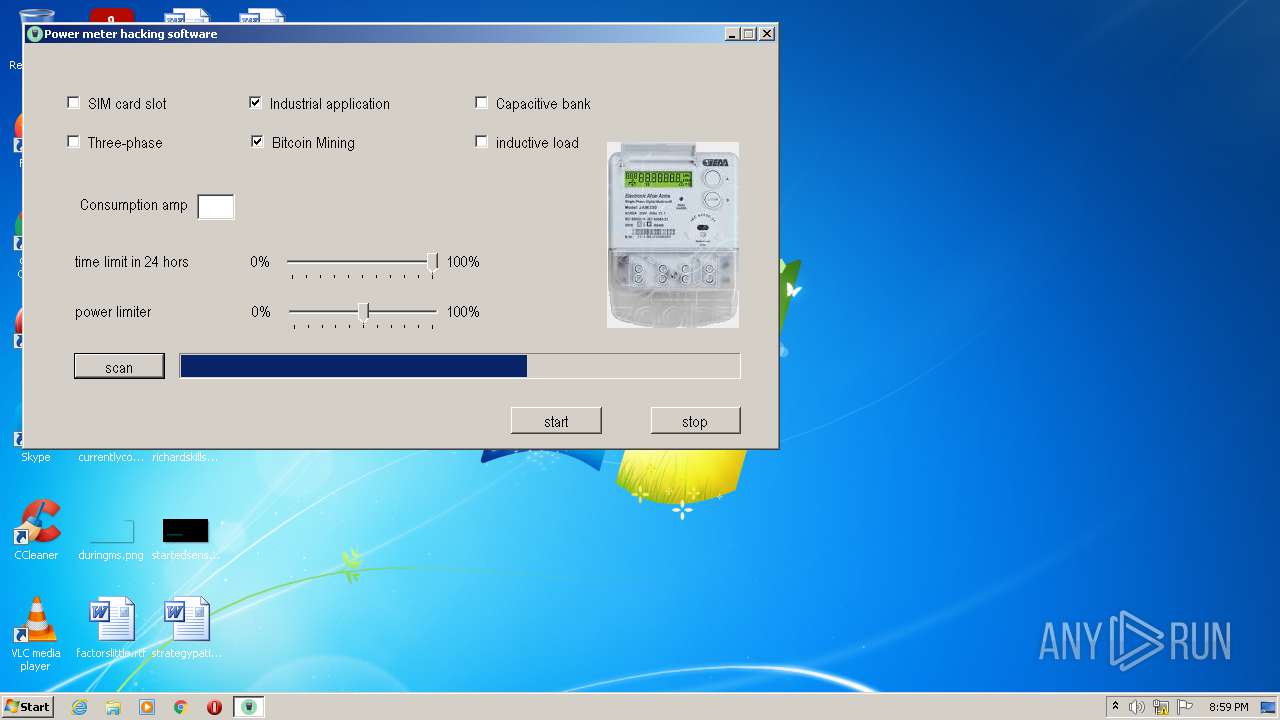Open the network status tray icon
The width and height of the screenshot is (1280, 720).
click(1161, 707)
